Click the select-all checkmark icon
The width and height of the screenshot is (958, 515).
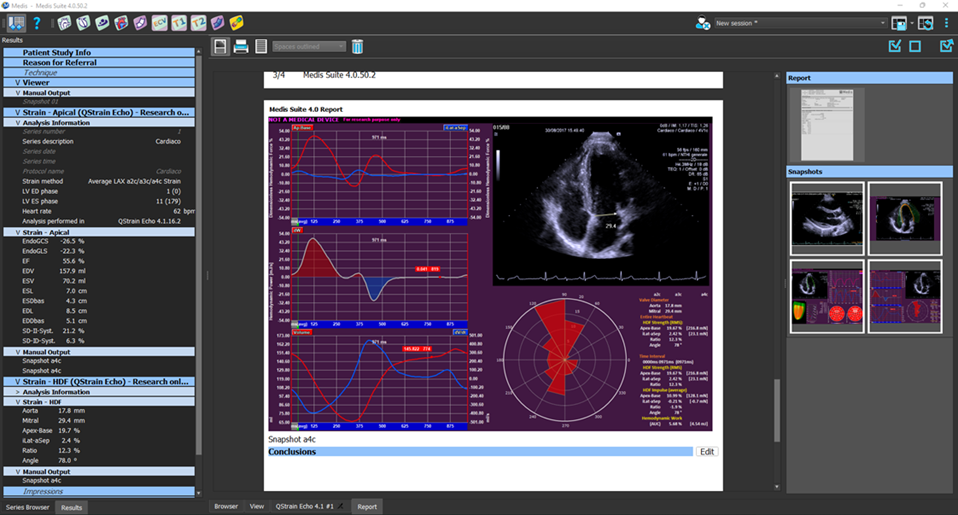895,46
